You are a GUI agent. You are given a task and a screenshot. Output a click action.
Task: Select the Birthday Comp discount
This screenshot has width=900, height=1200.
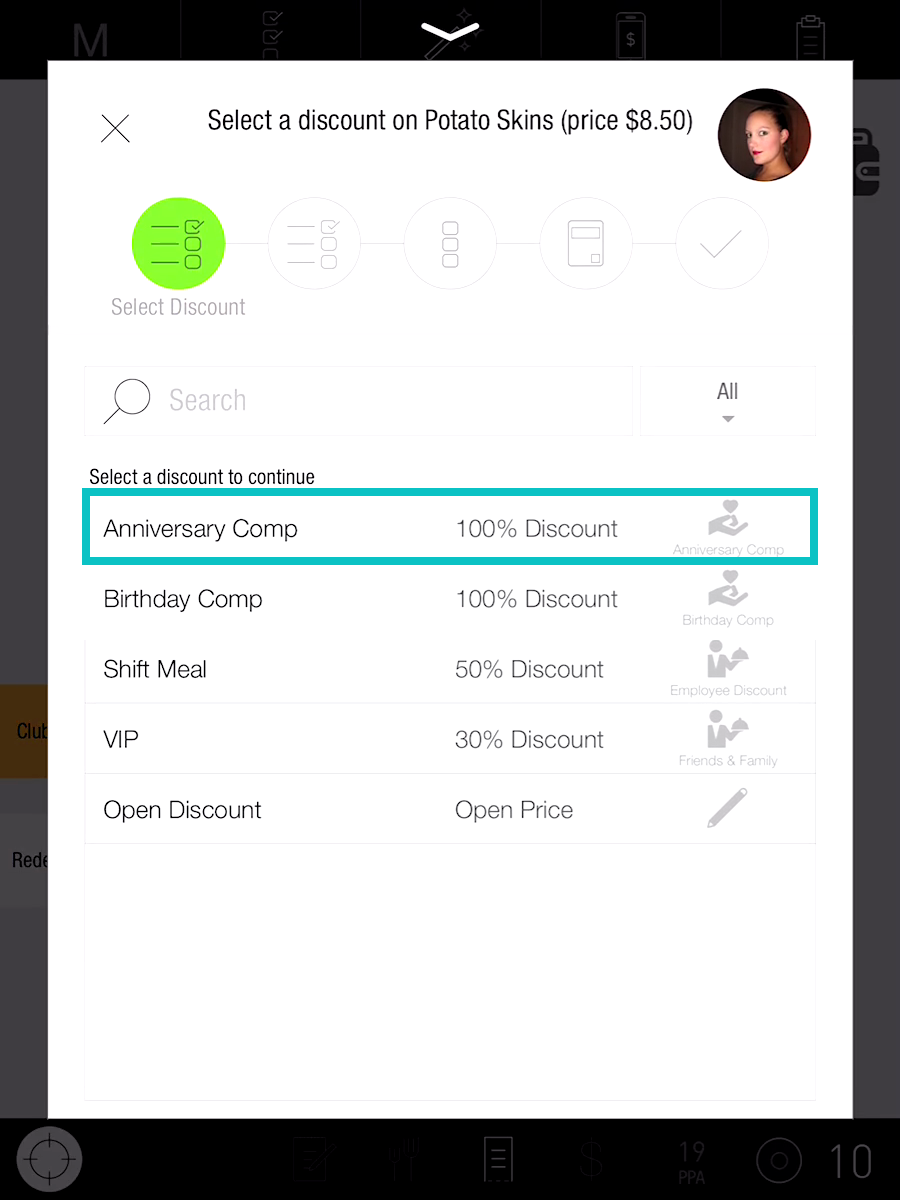click(450, 598)
